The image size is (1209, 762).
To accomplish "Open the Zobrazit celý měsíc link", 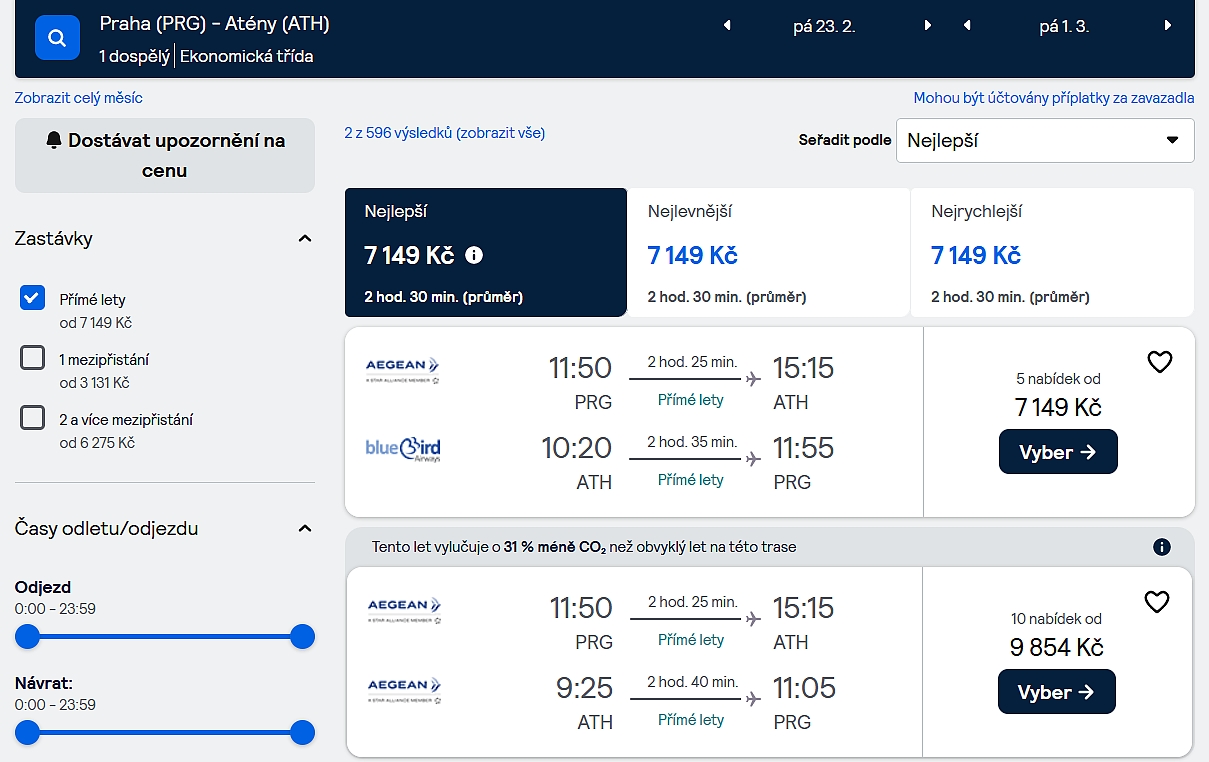I will click(79, 98).
